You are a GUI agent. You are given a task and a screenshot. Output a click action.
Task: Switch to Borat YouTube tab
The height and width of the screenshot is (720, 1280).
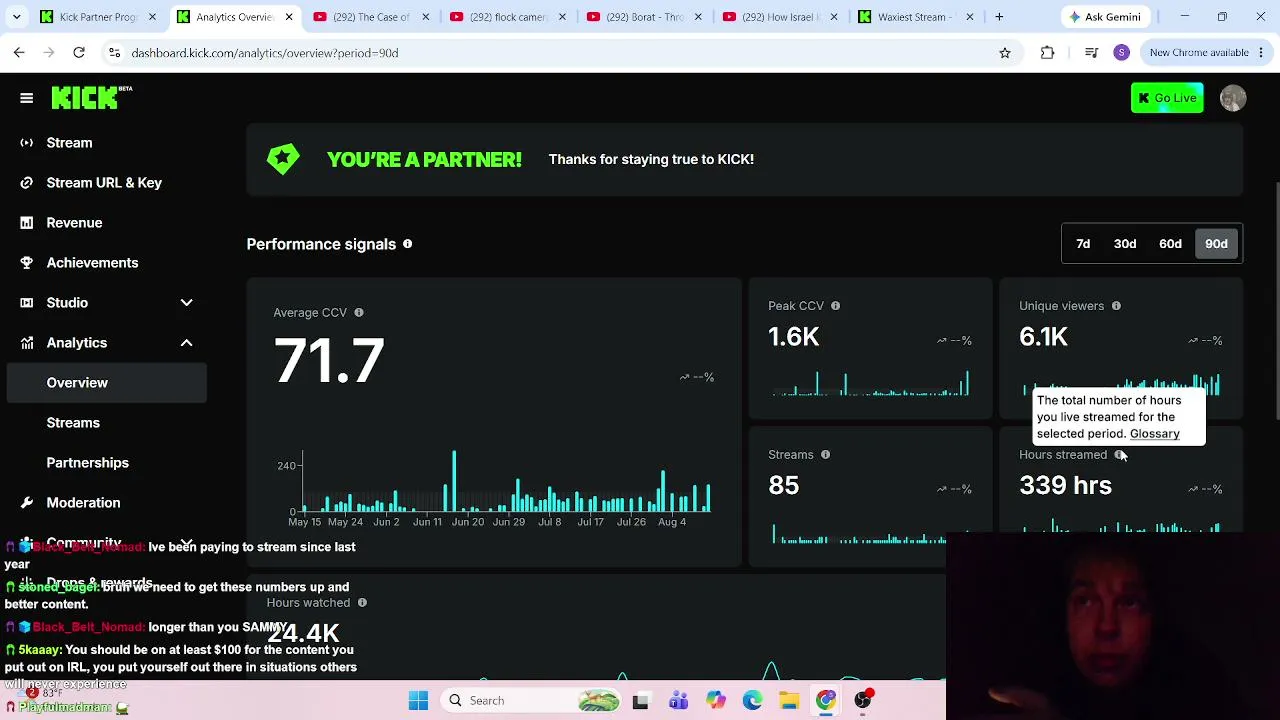coord(644,17)
